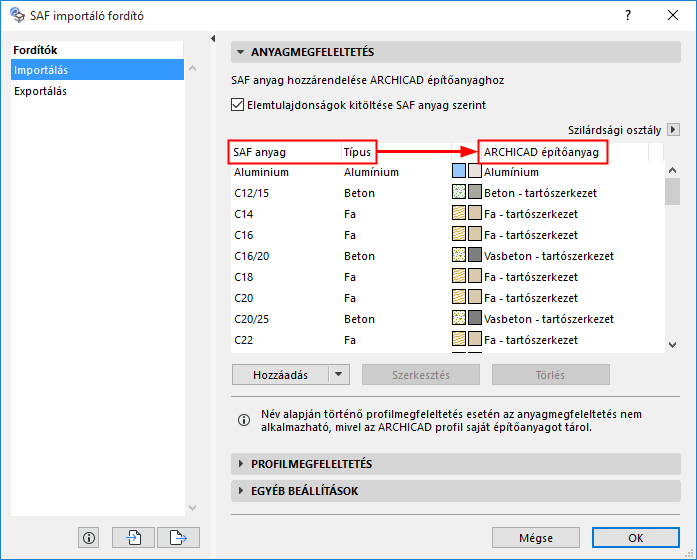
Task: Click the SAF translator window title icon
Action: (x=17, y=15)
